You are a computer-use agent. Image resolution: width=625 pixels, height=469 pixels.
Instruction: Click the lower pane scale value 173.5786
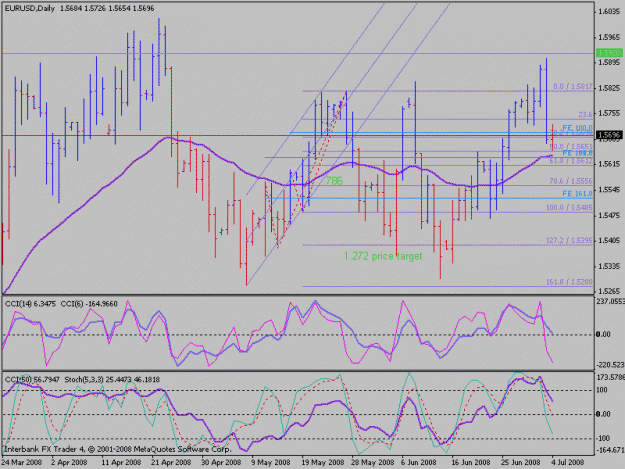pos(610,377)
